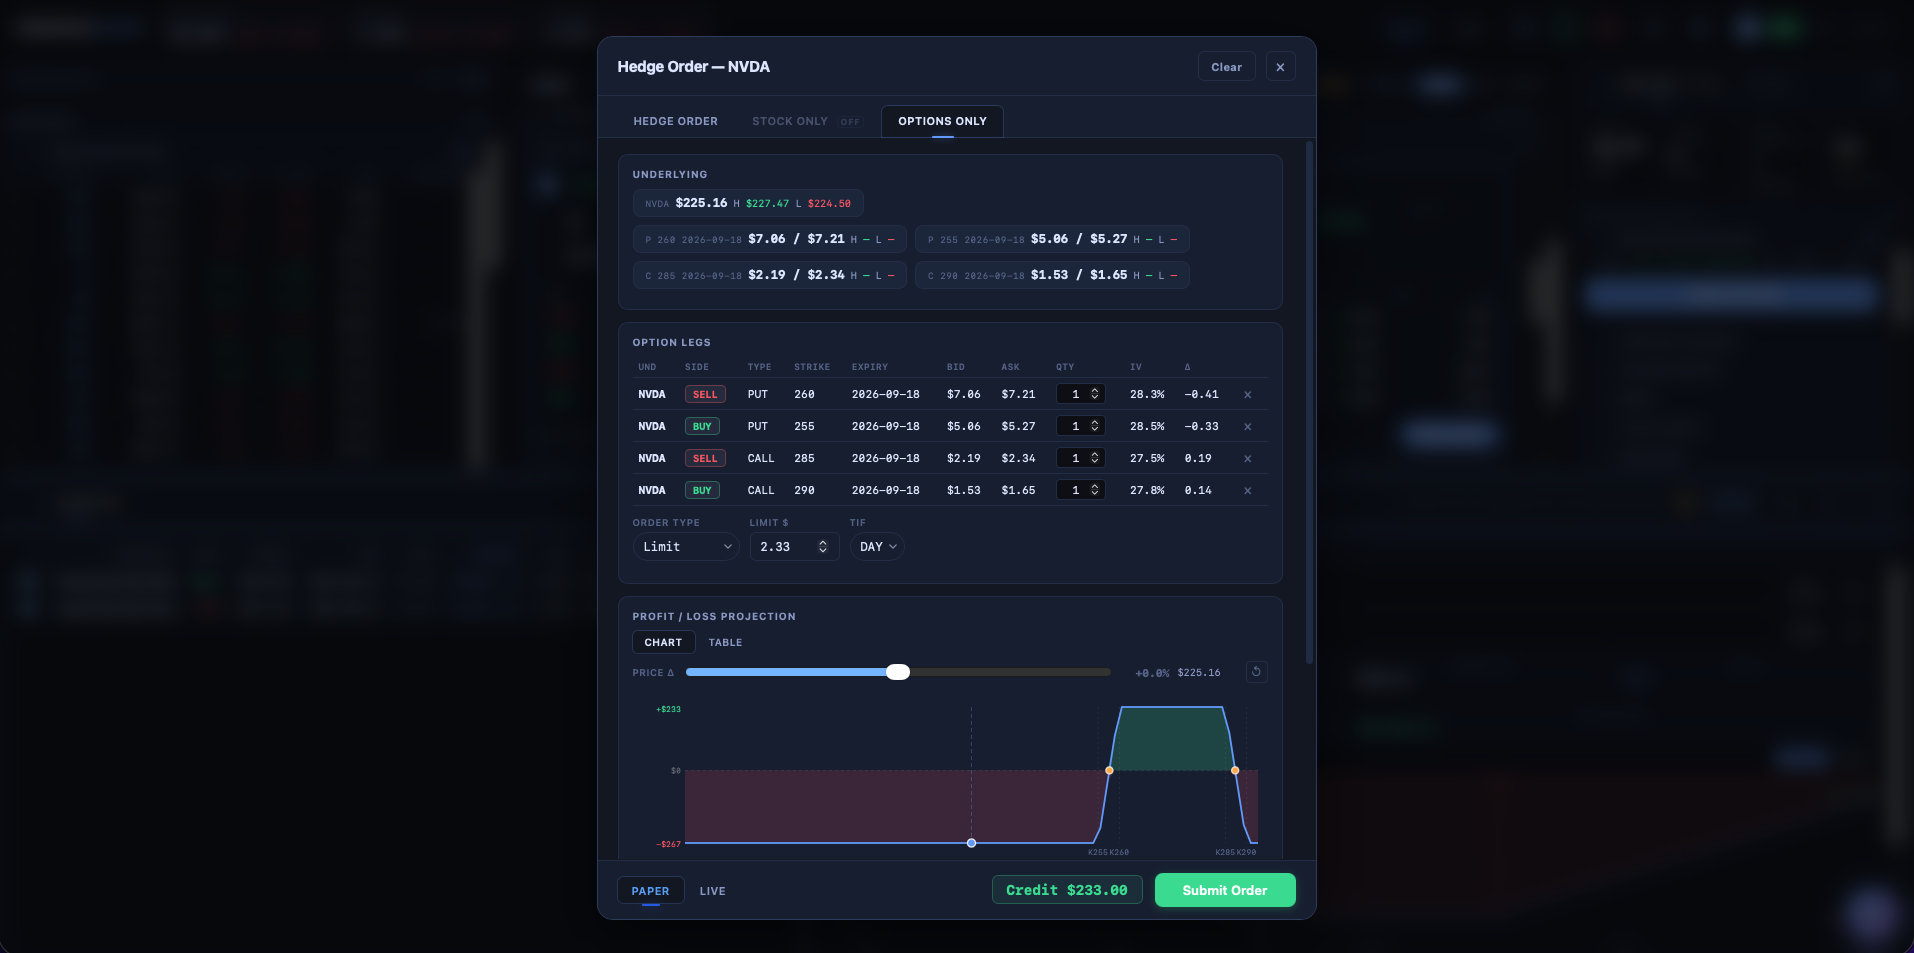Remove the BUY CALL 290 leg
Viewport: 1914px width, 953px height.
[x=1247, y=491]
